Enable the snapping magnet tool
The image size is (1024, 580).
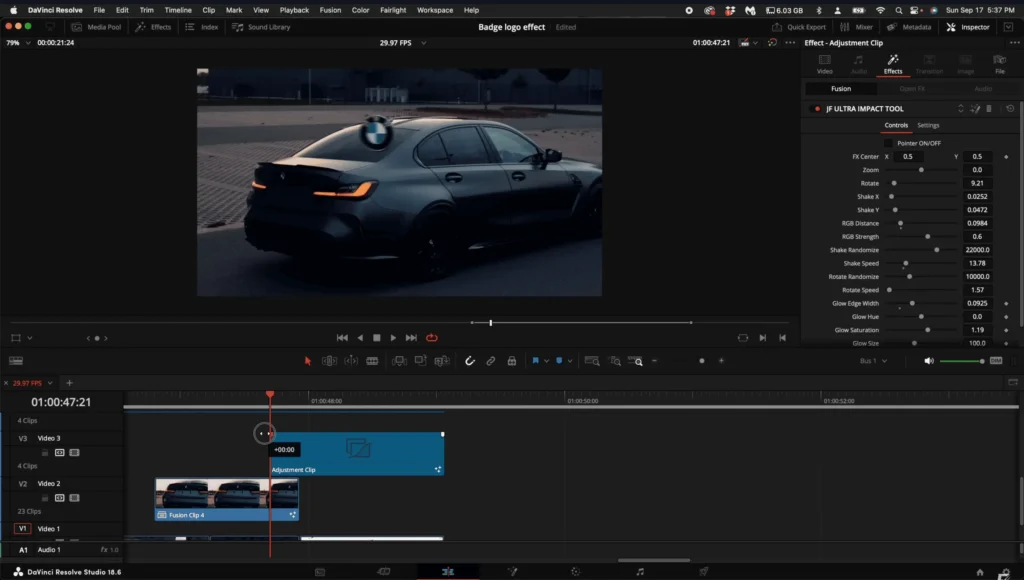pos(470,360)
